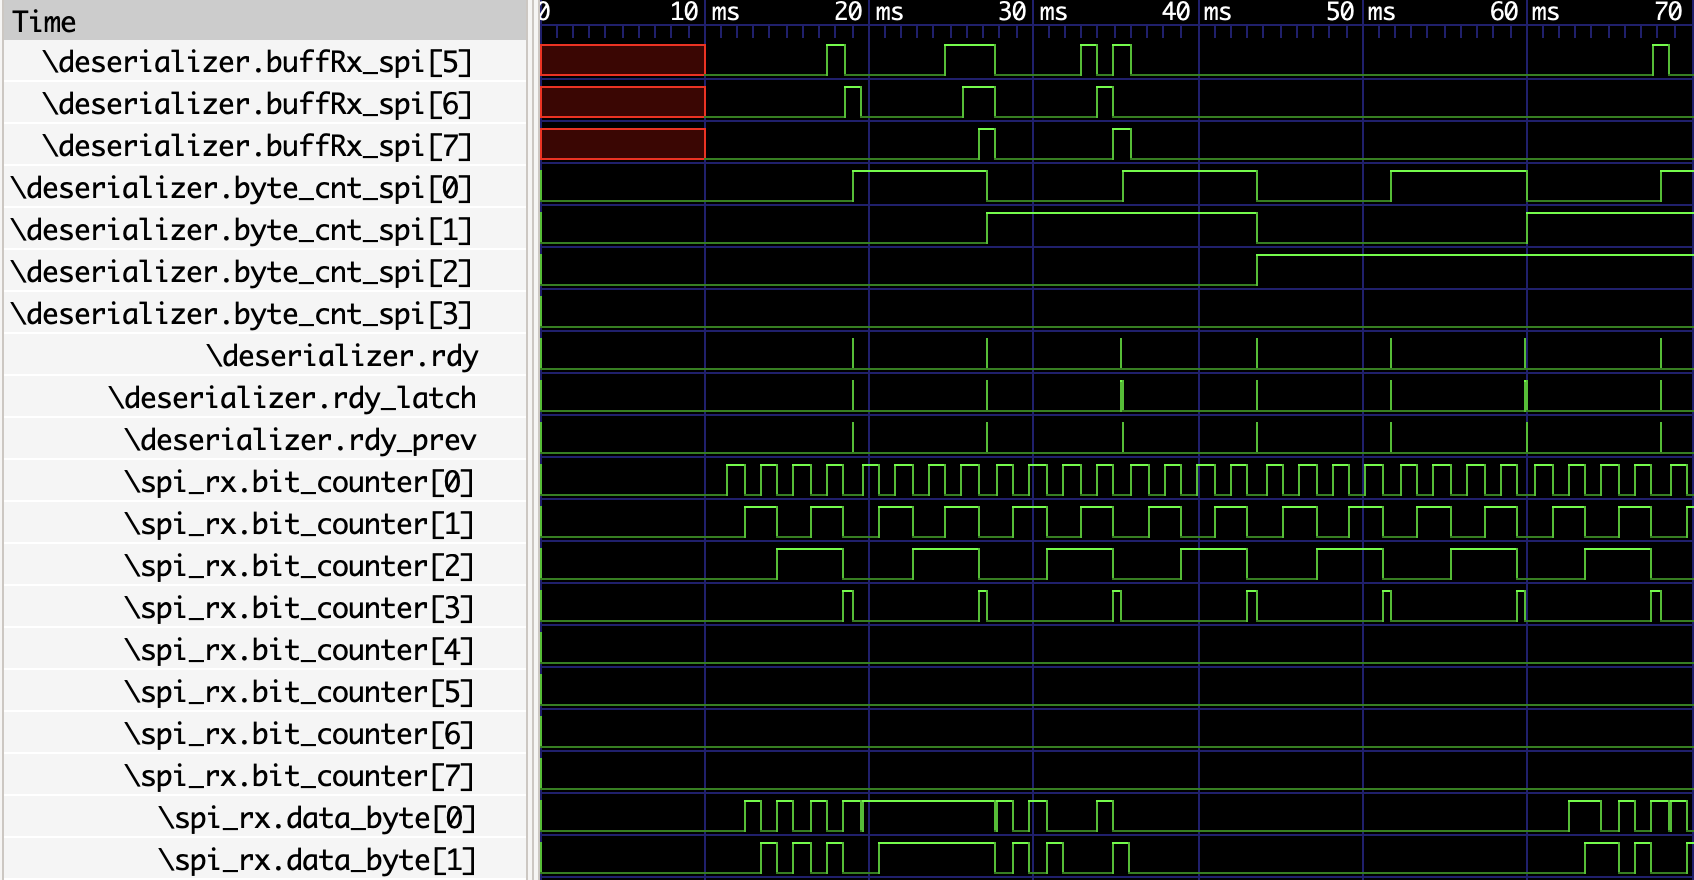Select the deserializer.byte_cnt_spi[3] signal
The width and height of the screenshot is (1694, 880).
(x=240, y=314)
